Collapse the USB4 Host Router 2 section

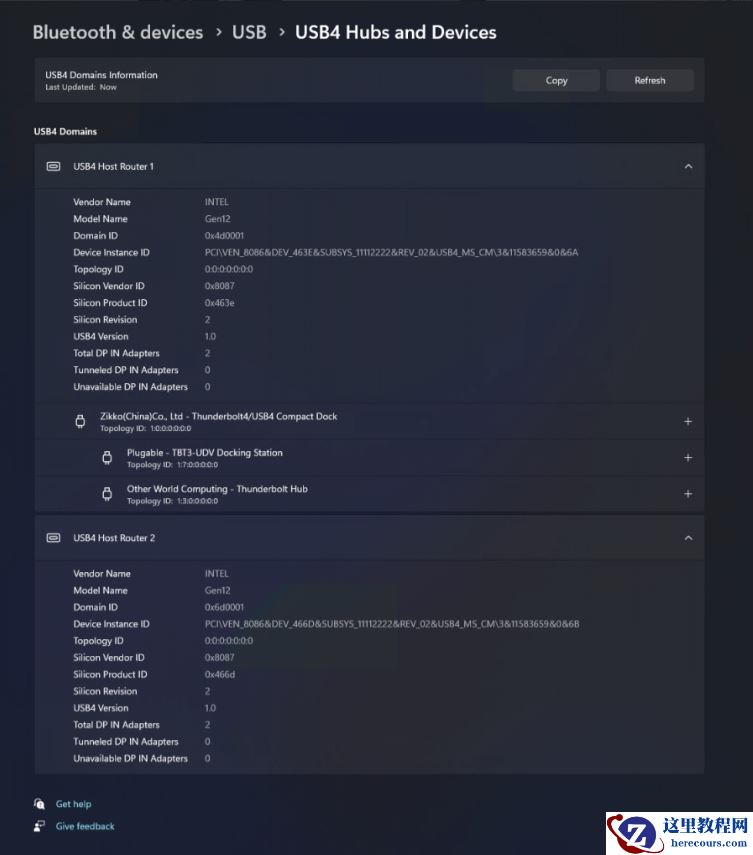(688, 538)
